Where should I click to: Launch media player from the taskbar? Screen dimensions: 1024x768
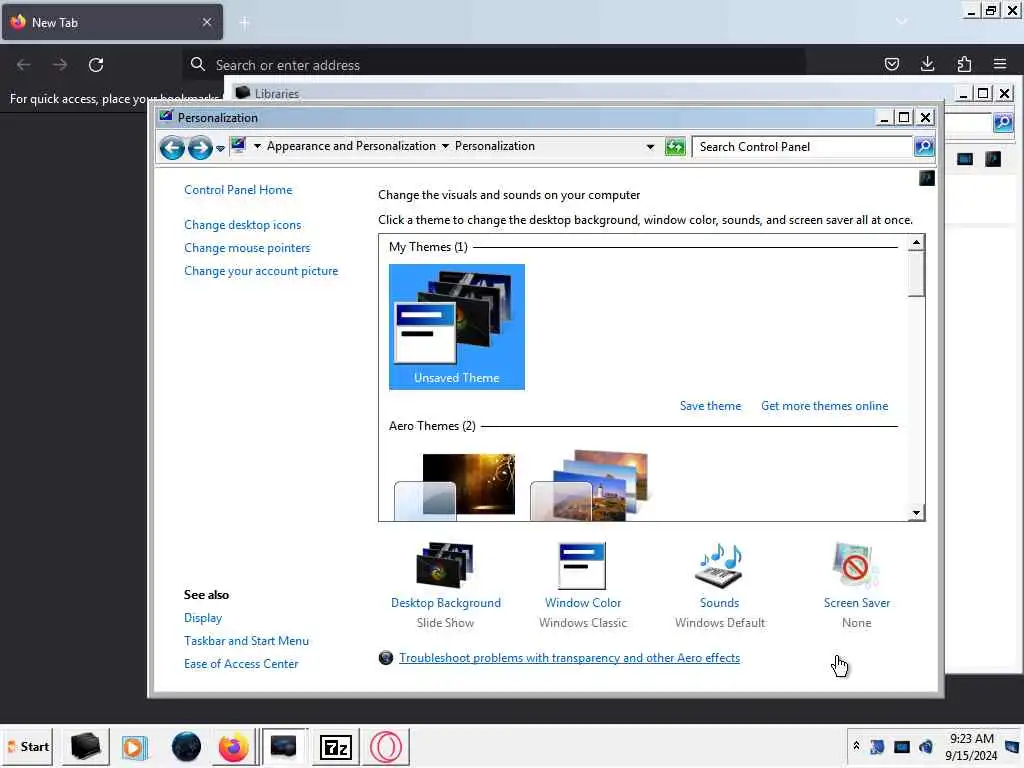tap(135, 747)
